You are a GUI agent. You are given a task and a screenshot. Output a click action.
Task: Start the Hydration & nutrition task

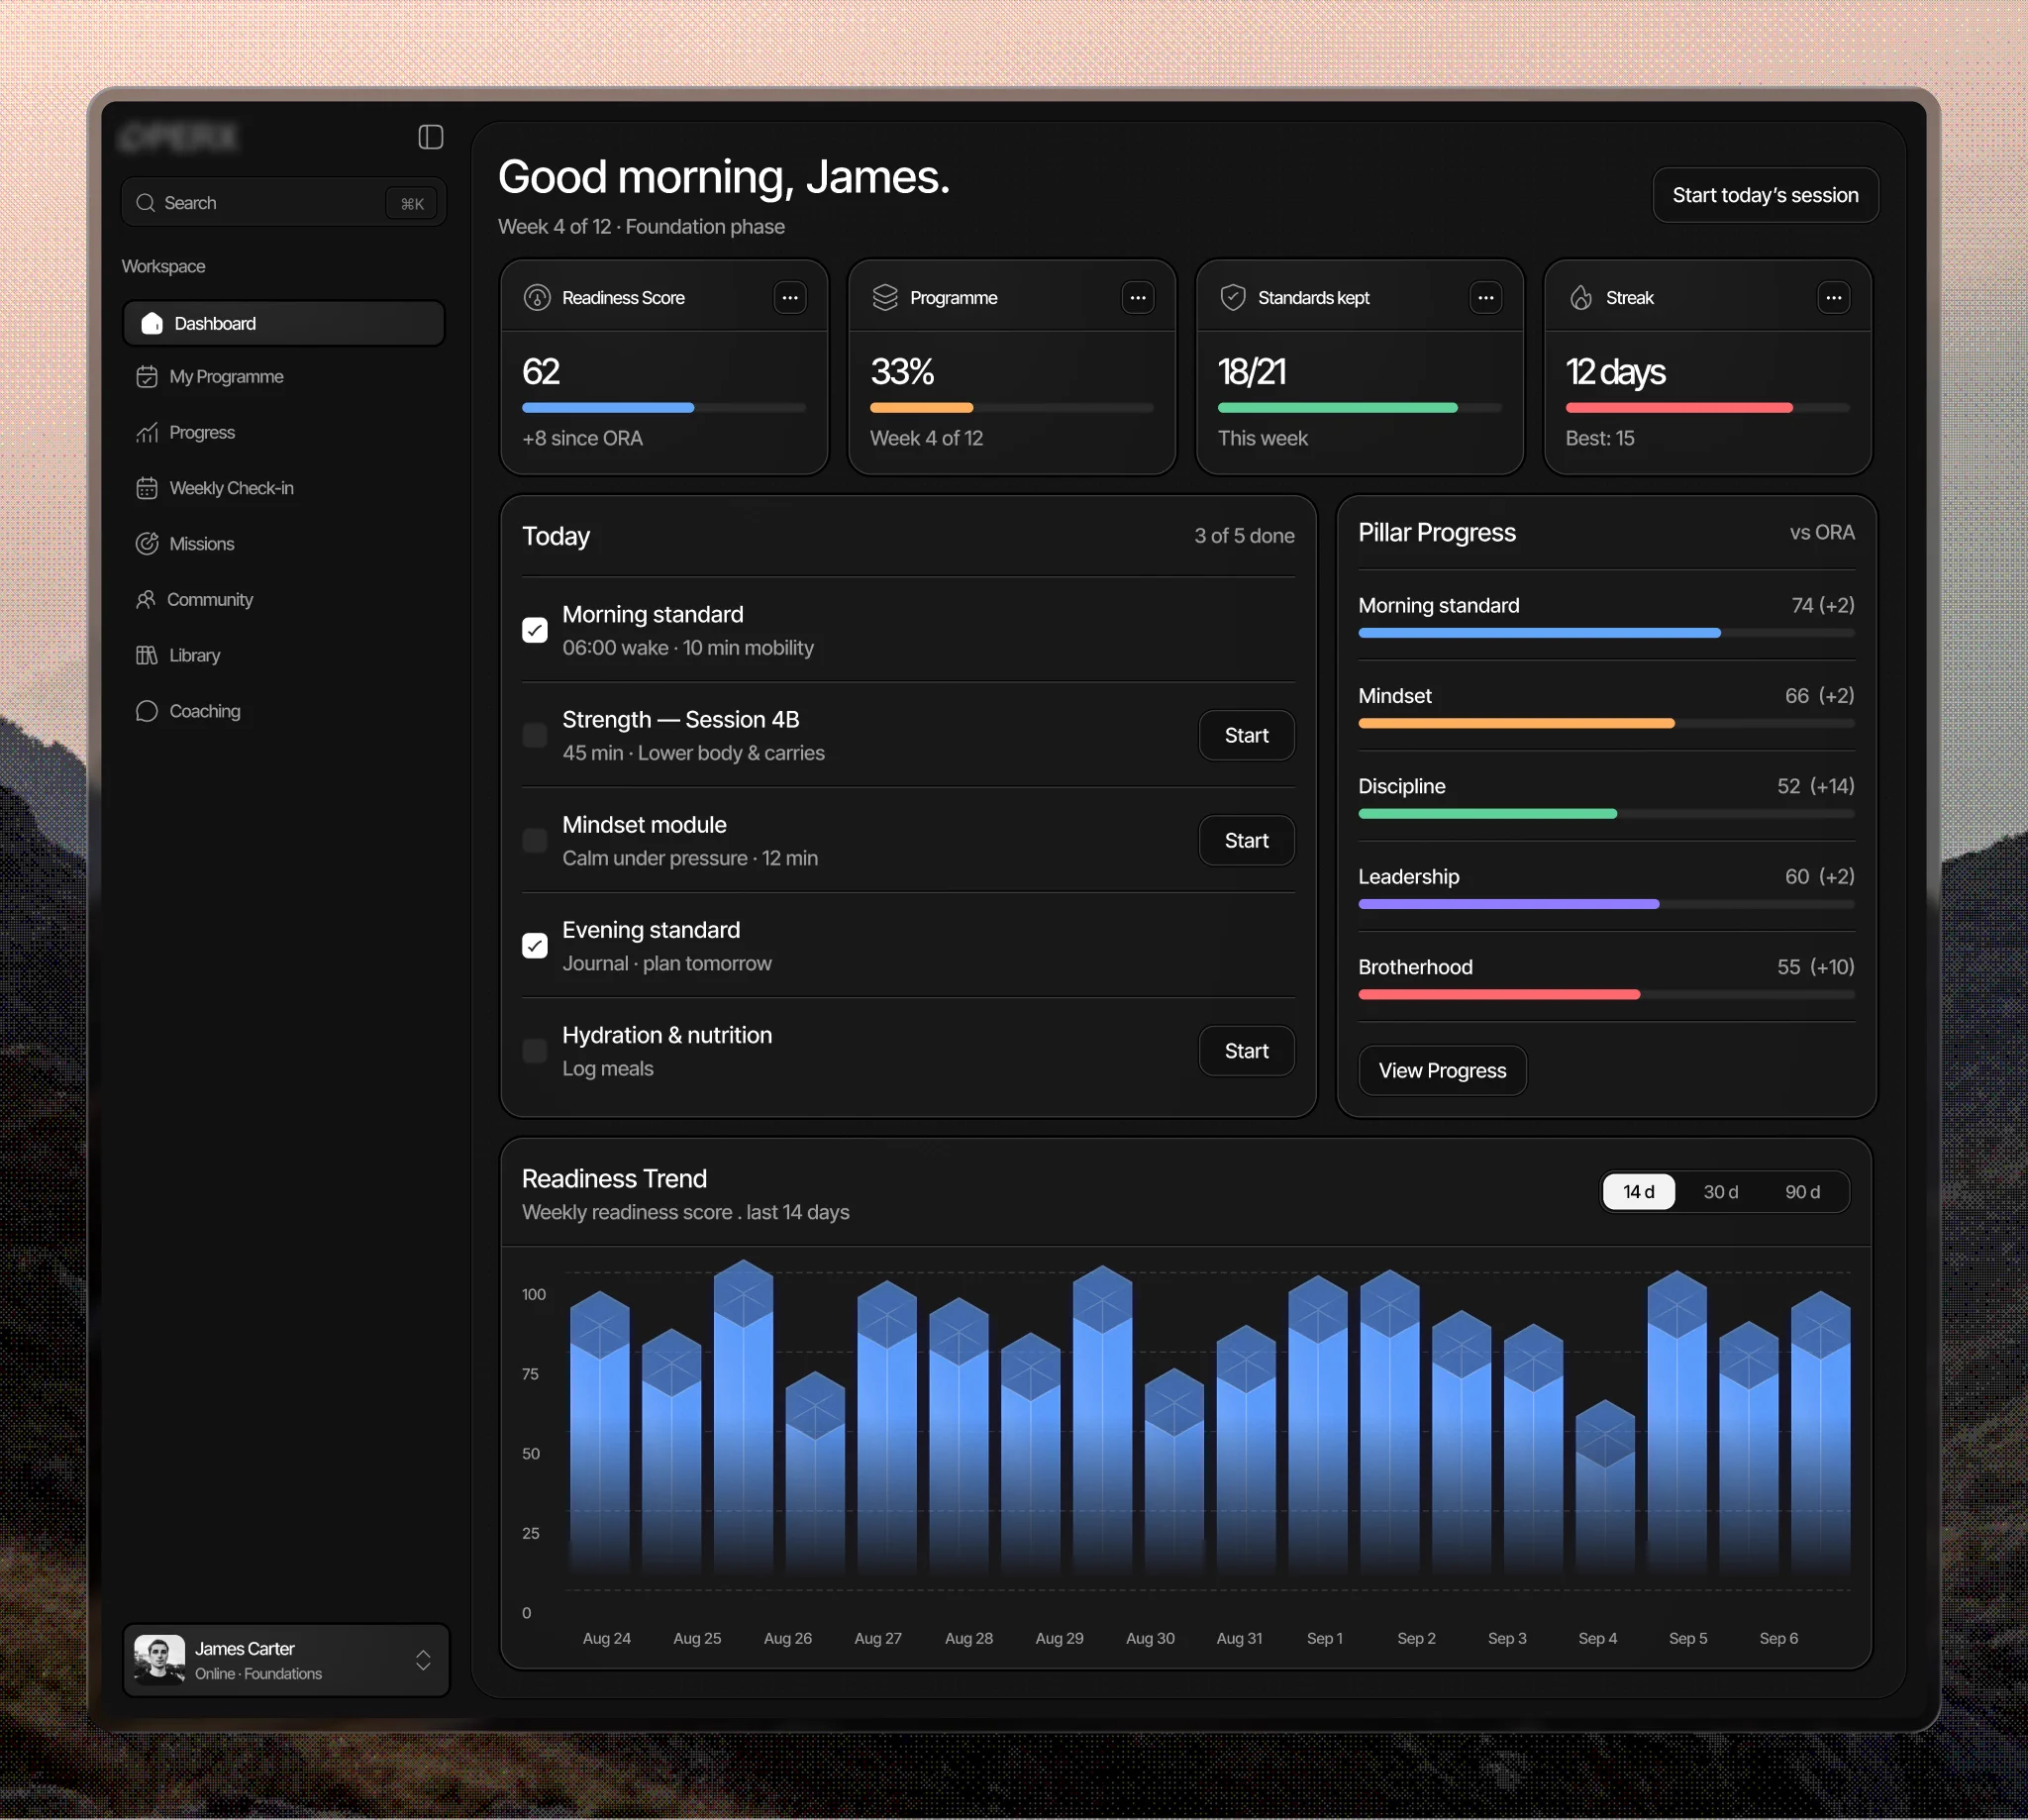(1247, 1051)
